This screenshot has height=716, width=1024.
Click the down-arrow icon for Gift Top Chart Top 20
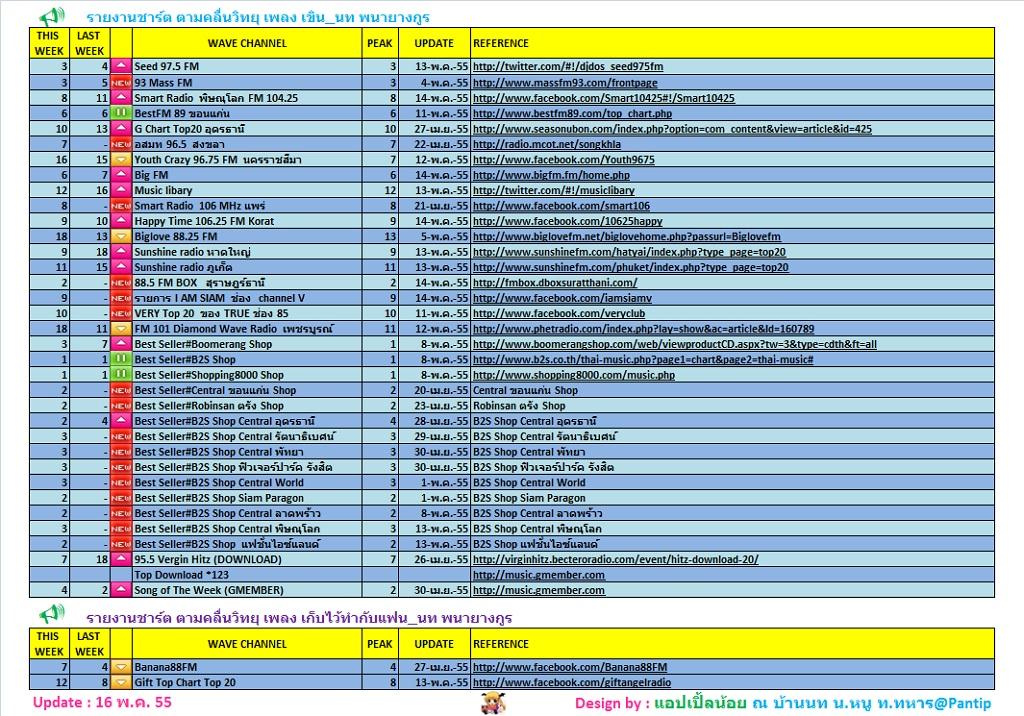point(121,682)
